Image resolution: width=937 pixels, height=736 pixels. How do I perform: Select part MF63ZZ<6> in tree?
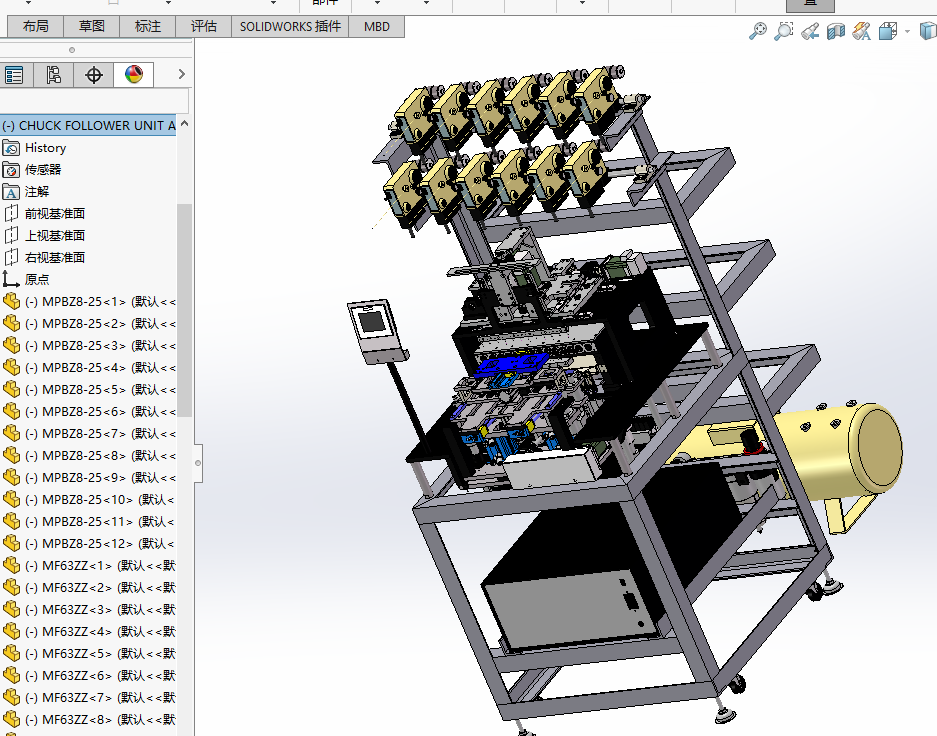88,676
